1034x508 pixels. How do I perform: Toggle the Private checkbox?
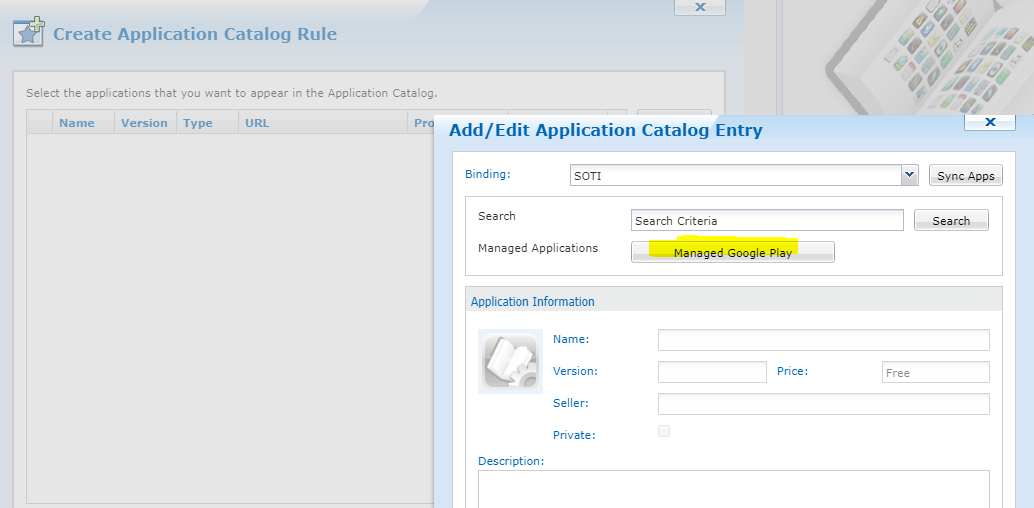click(664, 432)
